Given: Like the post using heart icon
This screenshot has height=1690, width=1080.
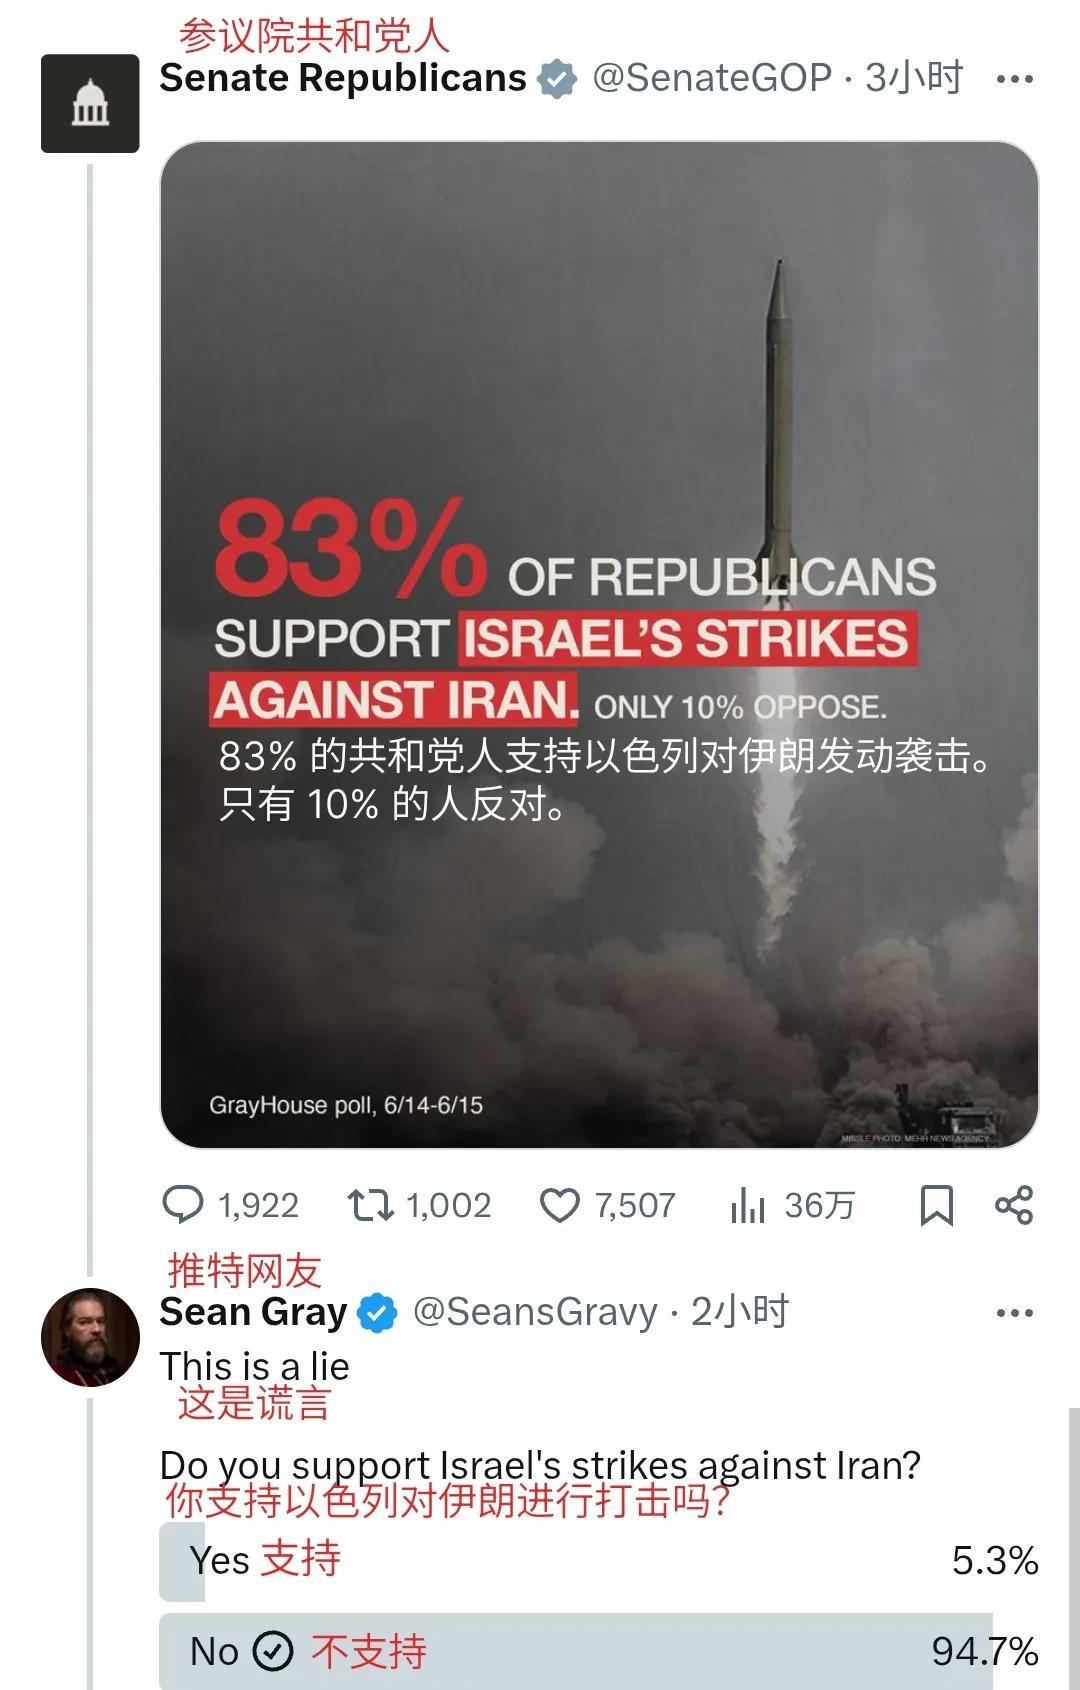Looking at the screenshot, I should click(x=559, y=1205).
